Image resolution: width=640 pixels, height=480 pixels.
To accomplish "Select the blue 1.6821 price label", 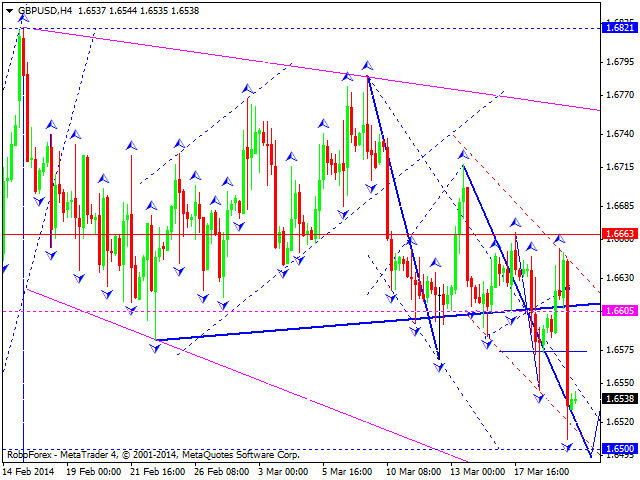I will (620, 28).
